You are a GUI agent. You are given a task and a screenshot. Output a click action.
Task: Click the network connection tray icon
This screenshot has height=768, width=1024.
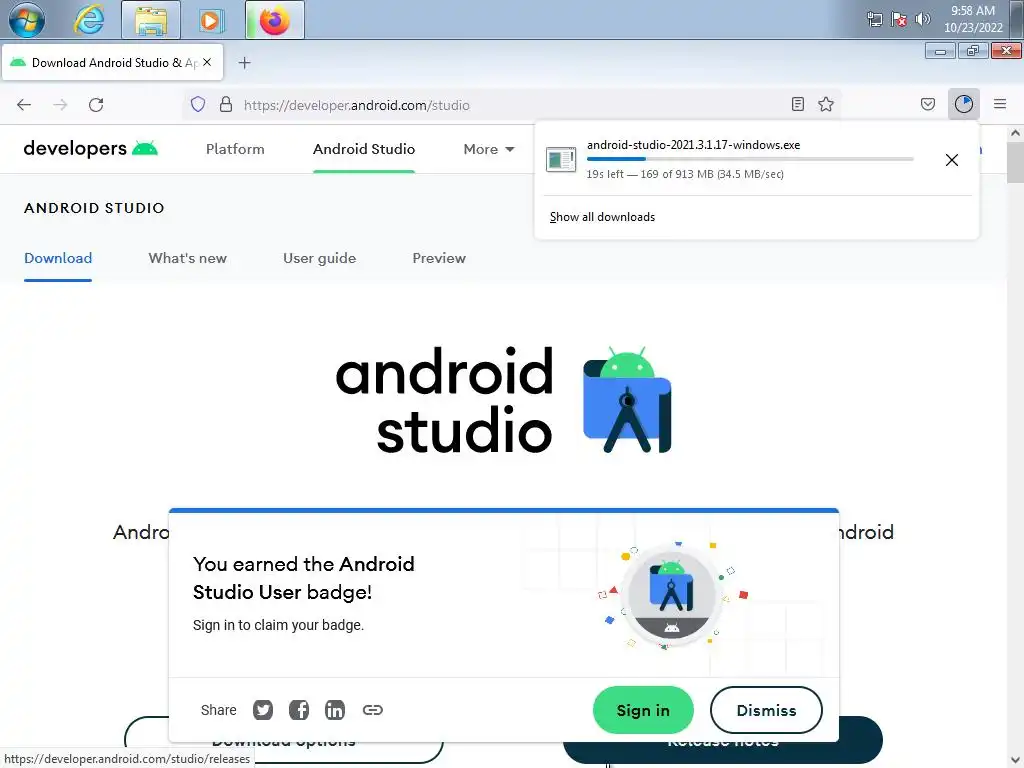coord(874,19)
